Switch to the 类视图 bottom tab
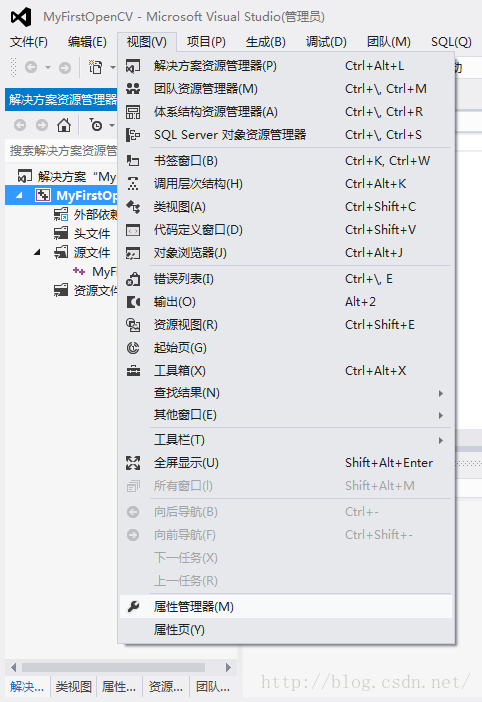 point(73,686)
